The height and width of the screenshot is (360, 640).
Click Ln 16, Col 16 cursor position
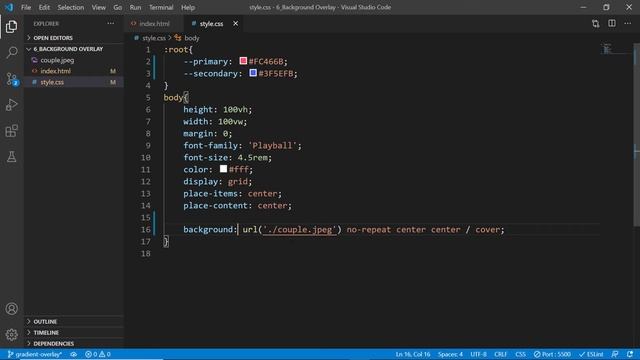click(x=413, y=354)
